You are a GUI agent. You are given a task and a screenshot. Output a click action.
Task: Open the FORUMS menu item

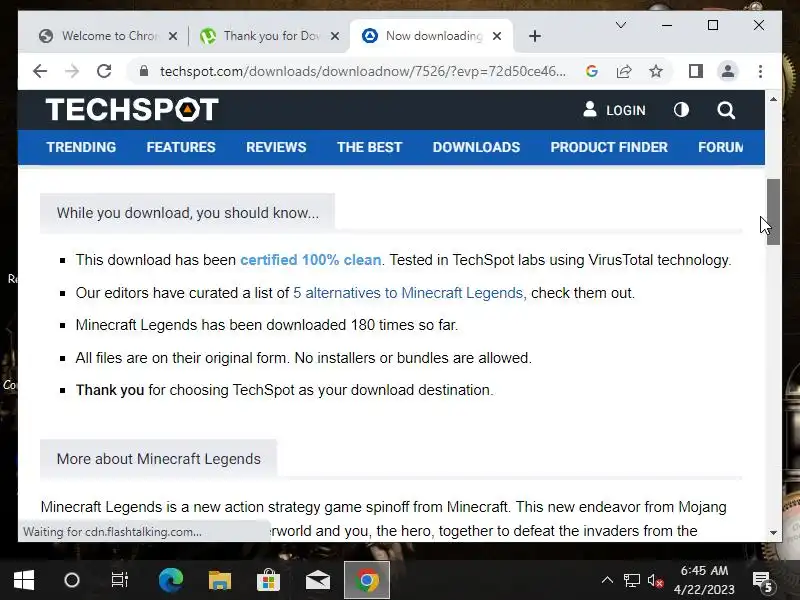point(721,147)
